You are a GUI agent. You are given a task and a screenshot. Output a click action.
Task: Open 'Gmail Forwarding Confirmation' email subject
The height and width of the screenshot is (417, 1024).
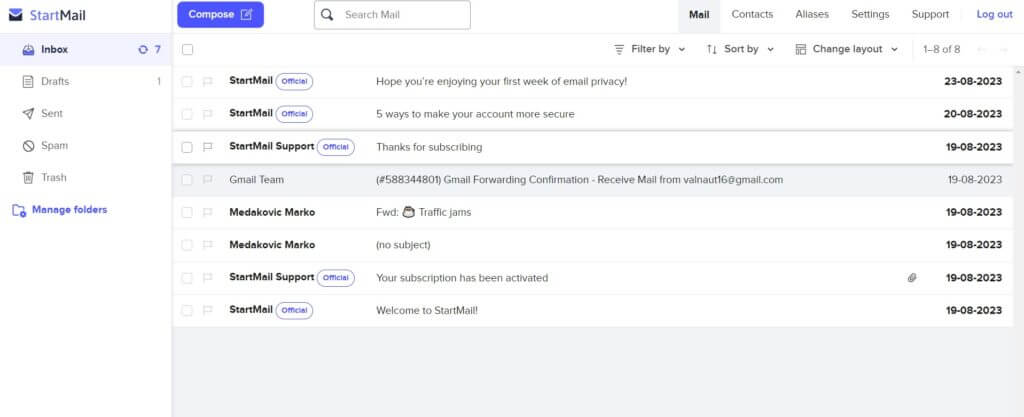[579, 179]
